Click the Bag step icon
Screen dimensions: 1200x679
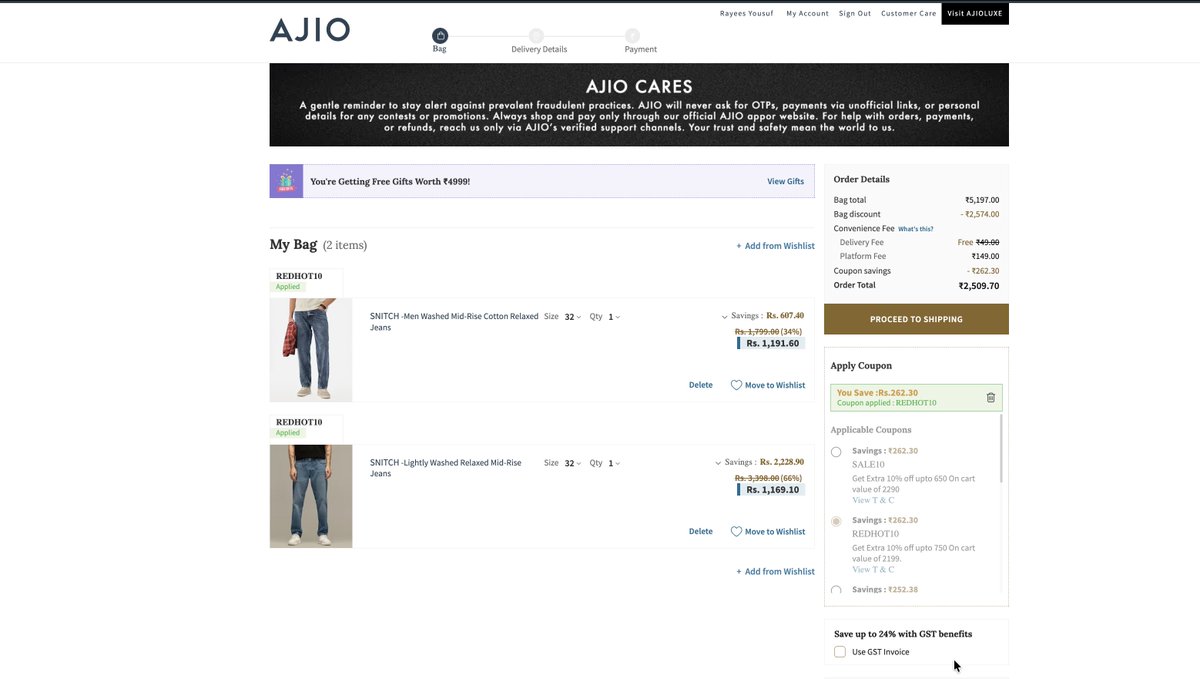(440, 35)
